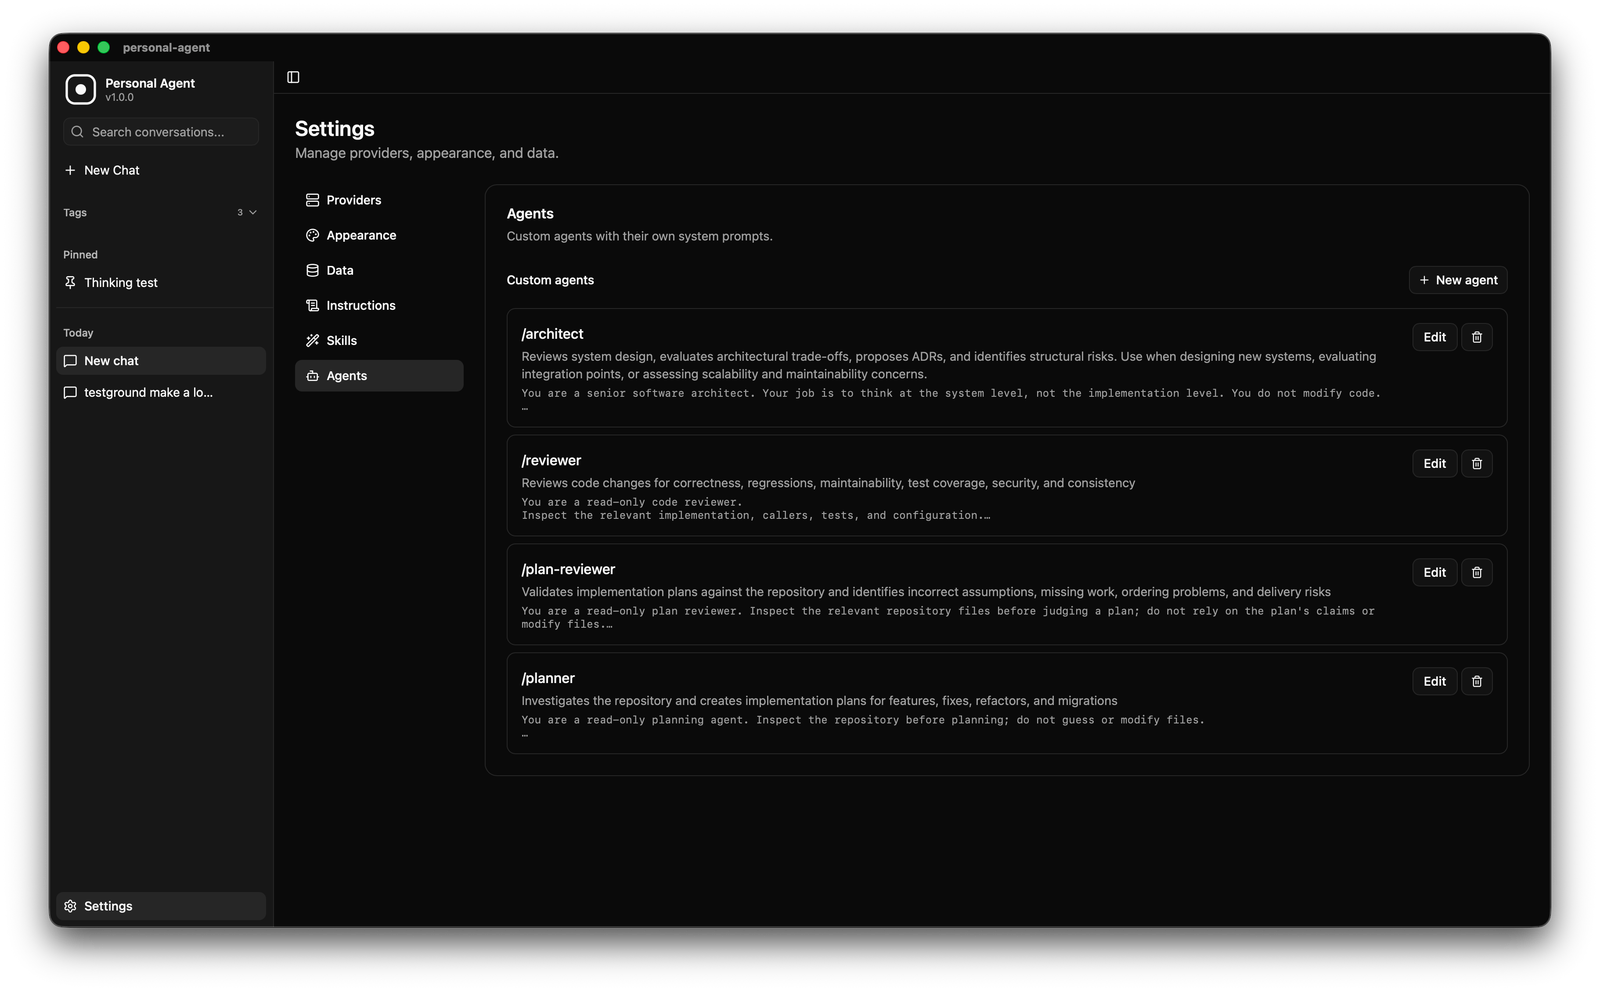Click the chat icon for testground conversation
Image resolution: width=1600 pixels, height=992 pixels.
[x=70, y=393]
